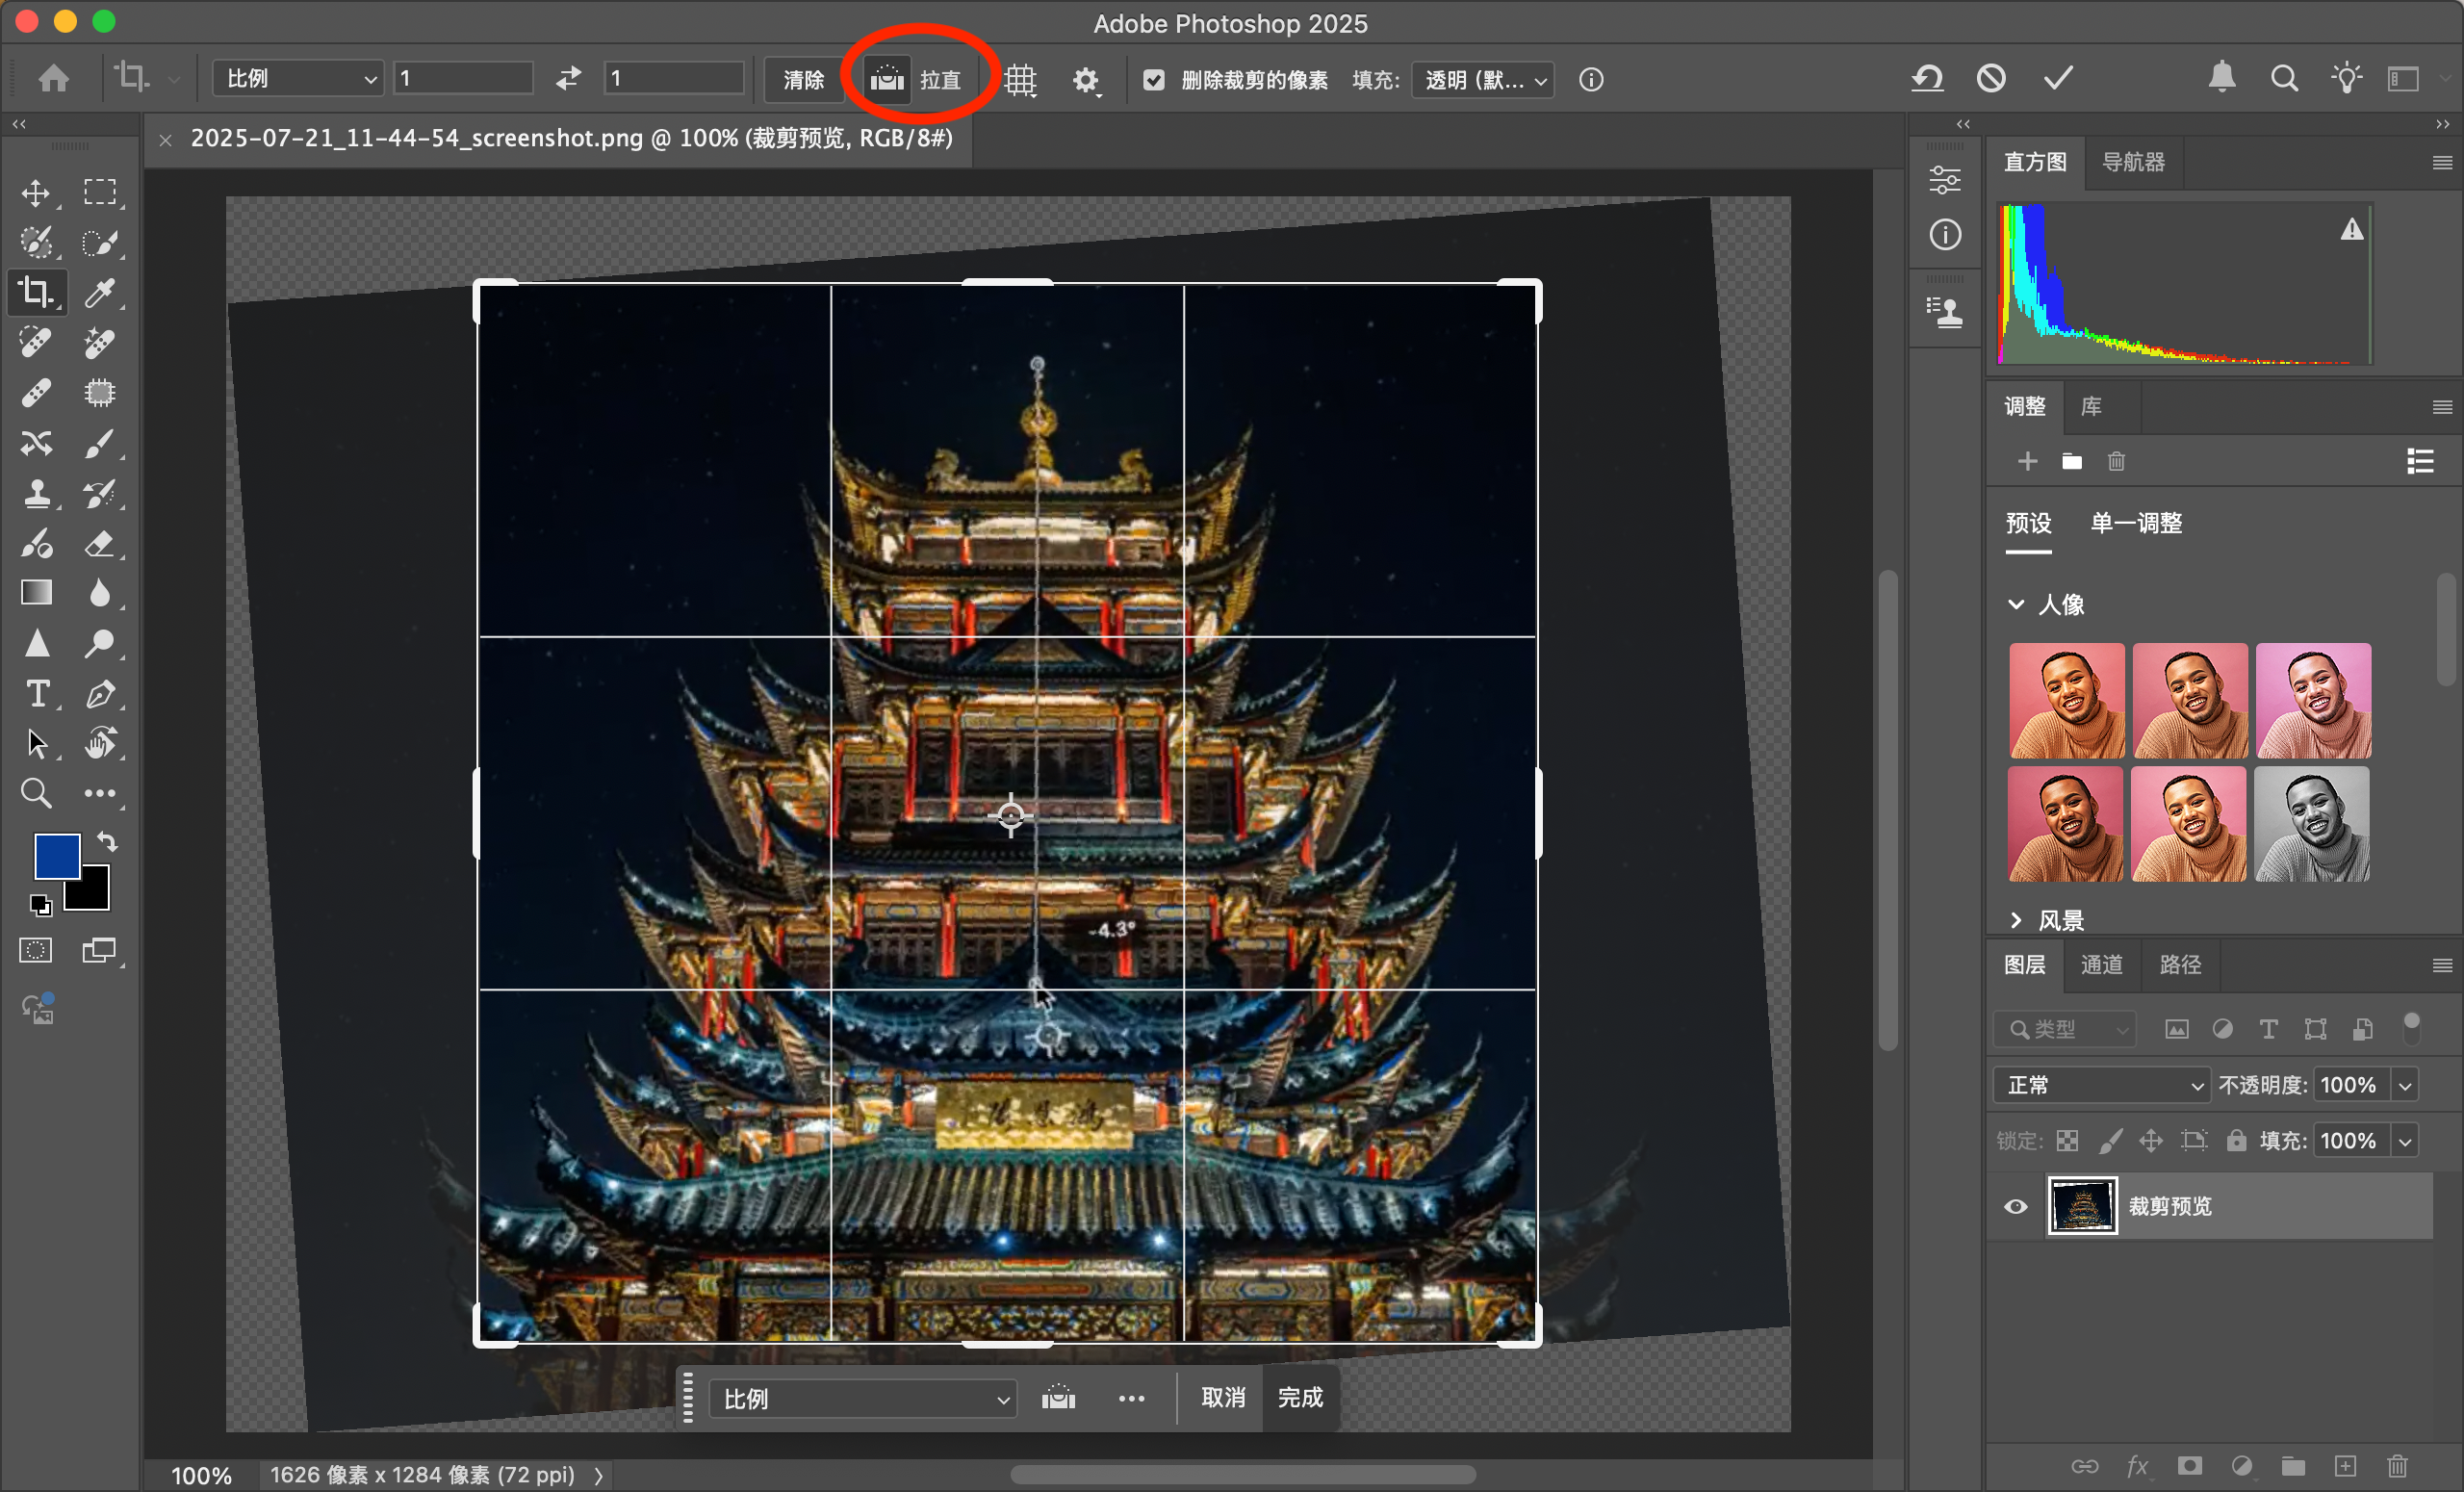This screenshot has width=2464, height=1492.
Task: Select the Type tool
Action: [37, 693]
